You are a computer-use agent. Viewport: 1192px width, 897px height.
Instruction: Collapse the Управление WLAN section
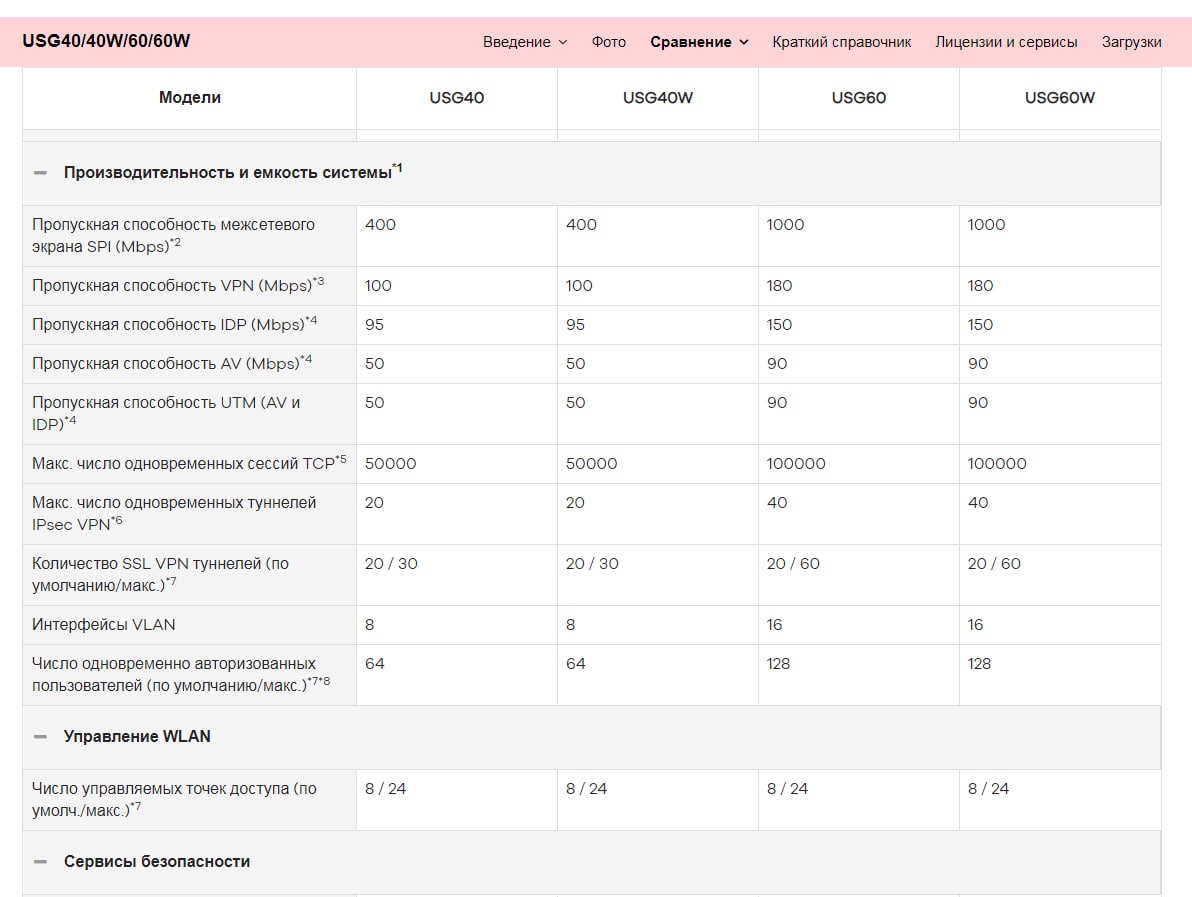(x=40, y=737)
